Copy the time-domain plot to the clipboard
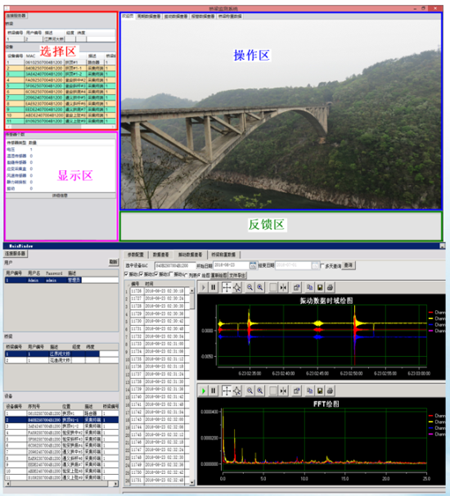Image resolution: width=450 pixels, height=496 pixels. point(310,287)
